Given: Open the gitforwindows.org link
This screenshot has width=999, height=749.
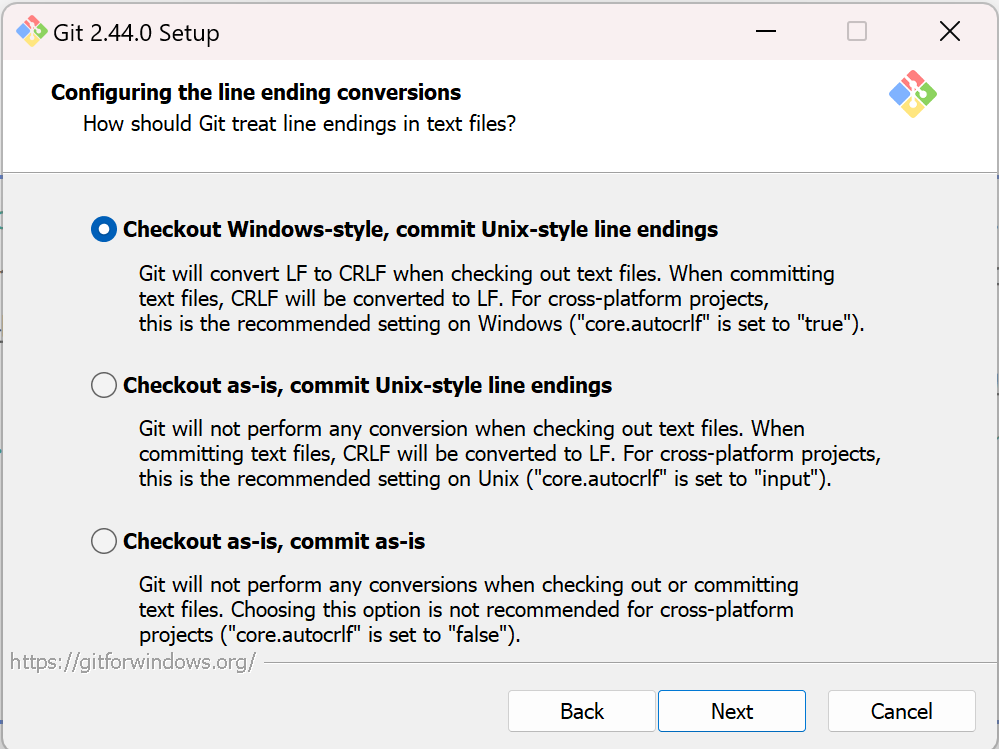Looking at the screenshot, I should [x=133, y=662].
